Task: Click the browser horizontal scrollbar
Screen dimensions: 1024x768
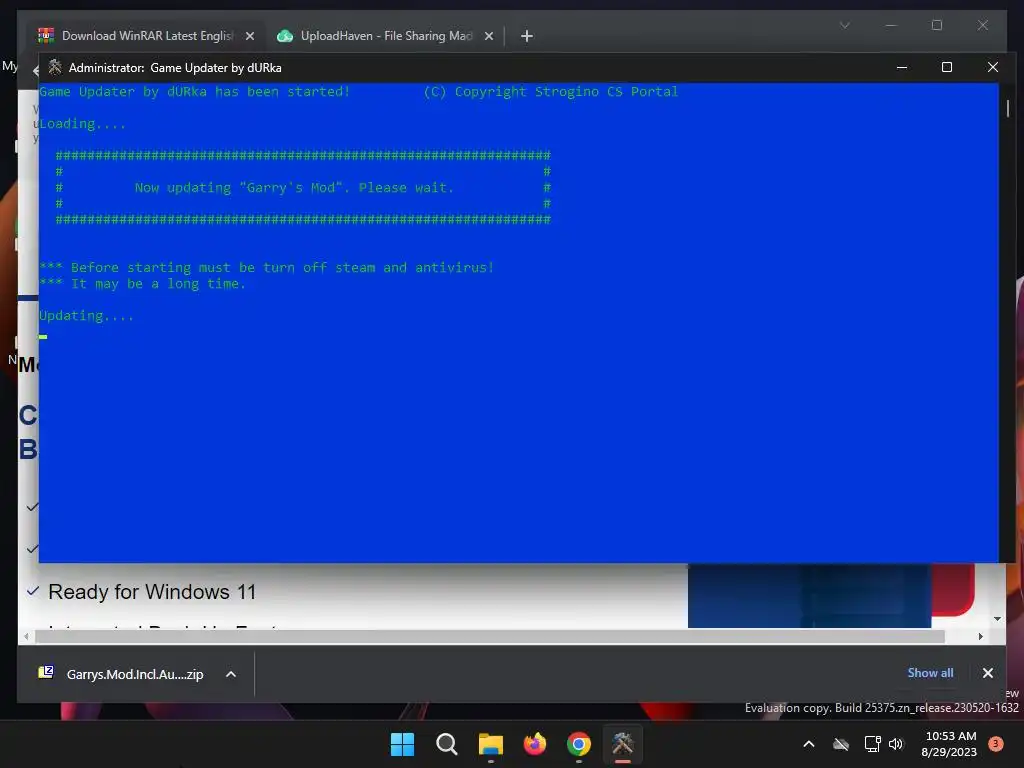Action: coord(490,636)
